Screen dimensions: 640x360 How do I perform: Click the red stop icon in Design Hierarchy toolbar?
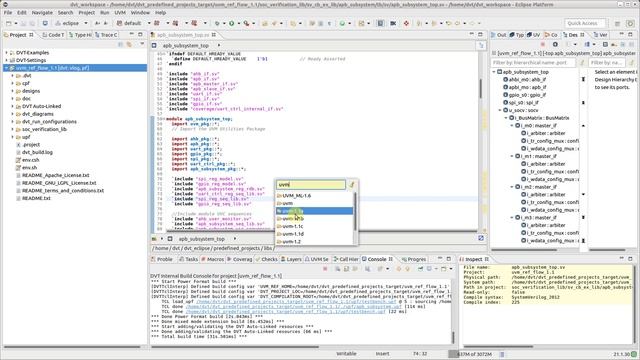(x=542, y=44)
